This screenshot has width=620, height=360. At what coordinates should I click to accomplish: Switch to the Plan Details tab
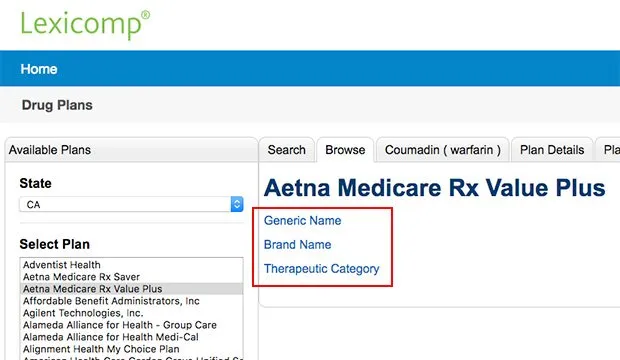coord(552,150)
